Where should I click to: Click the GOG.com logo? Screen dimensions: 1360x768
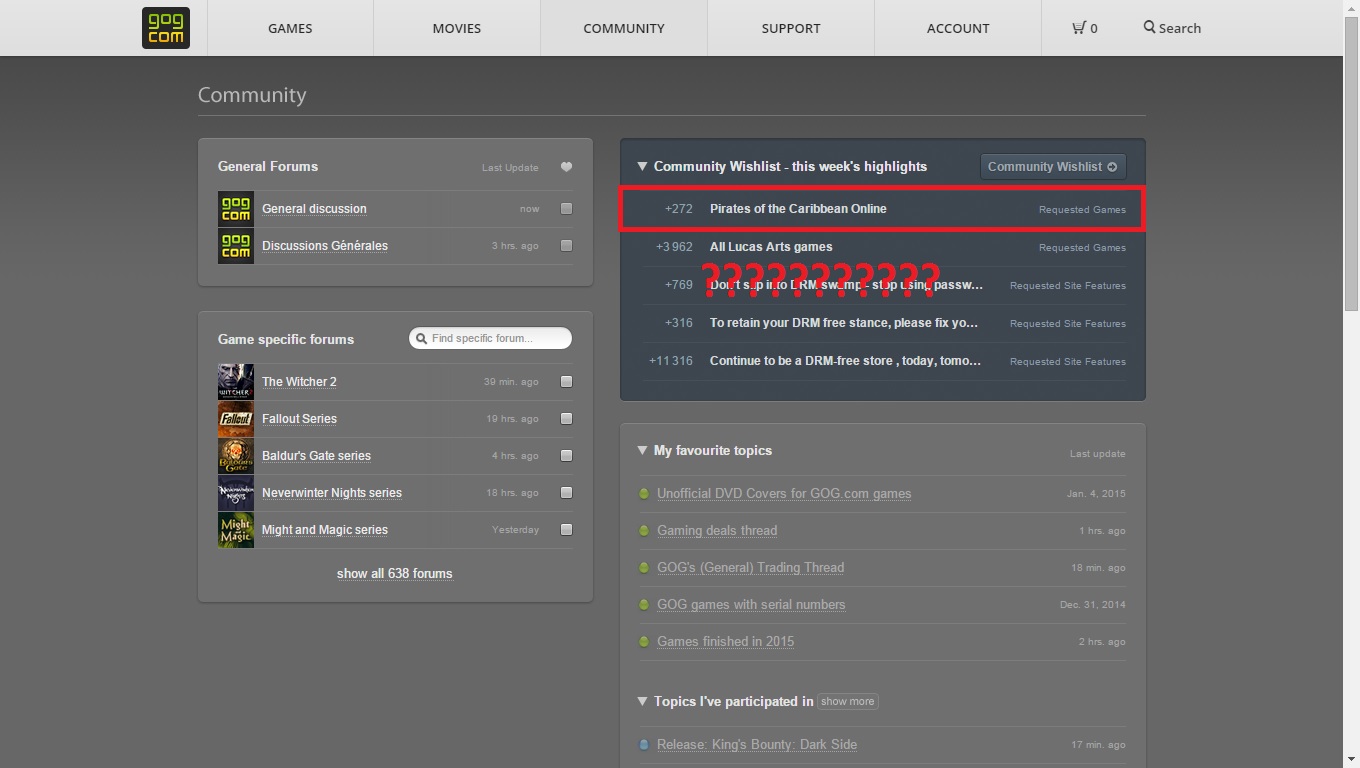165,28
